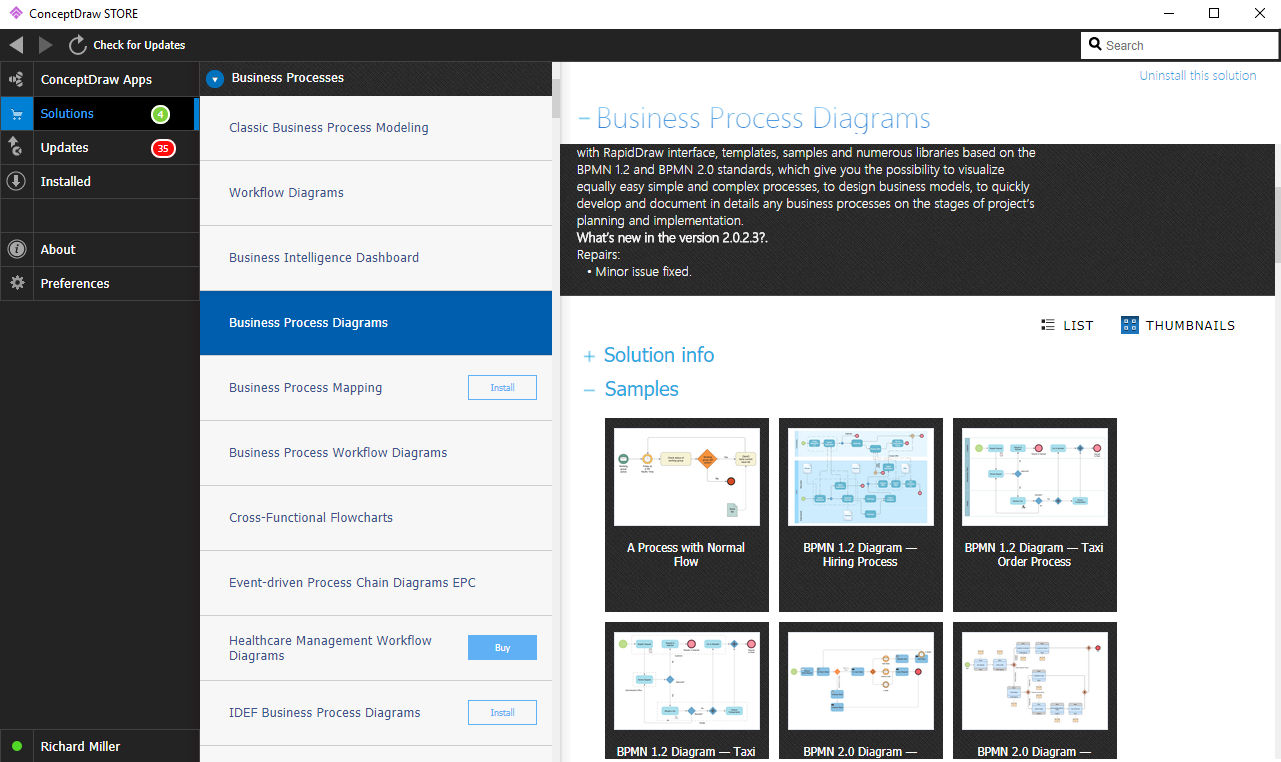
Task: Click 'Minor issue fixed.' text
Action: coord(644,271)
